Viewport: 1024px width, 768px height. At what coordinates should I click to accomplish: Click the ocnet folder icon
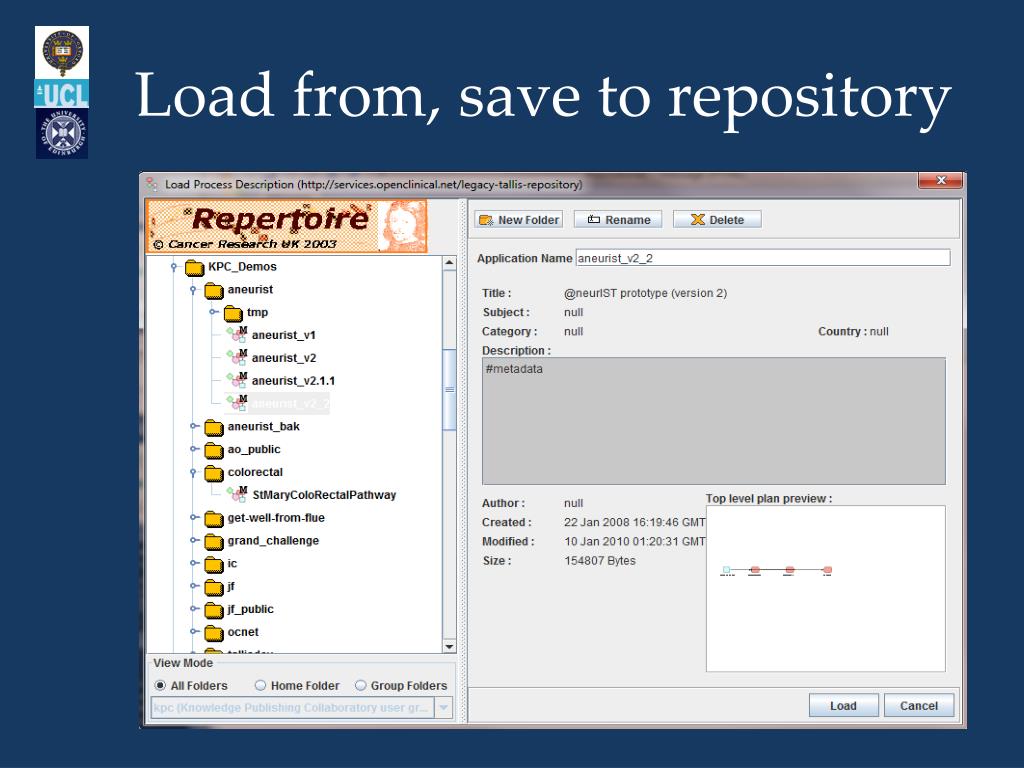214,633
